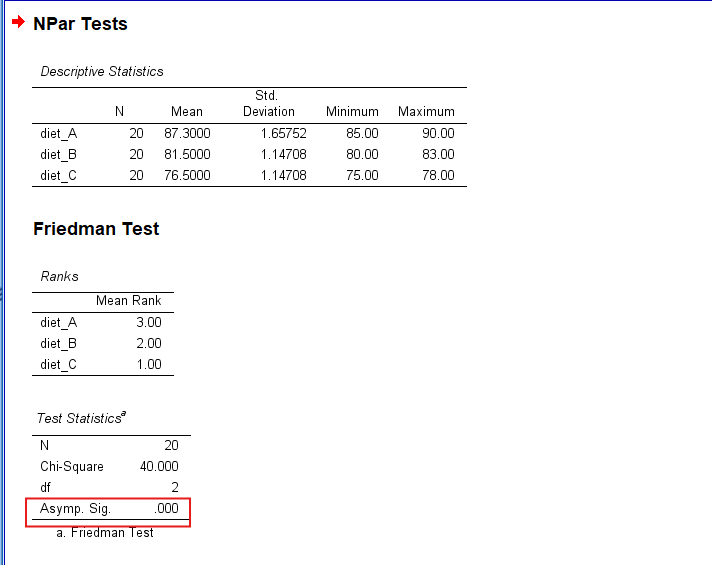Click the diet_A maximum value 90.00

[x=438, y=133]
